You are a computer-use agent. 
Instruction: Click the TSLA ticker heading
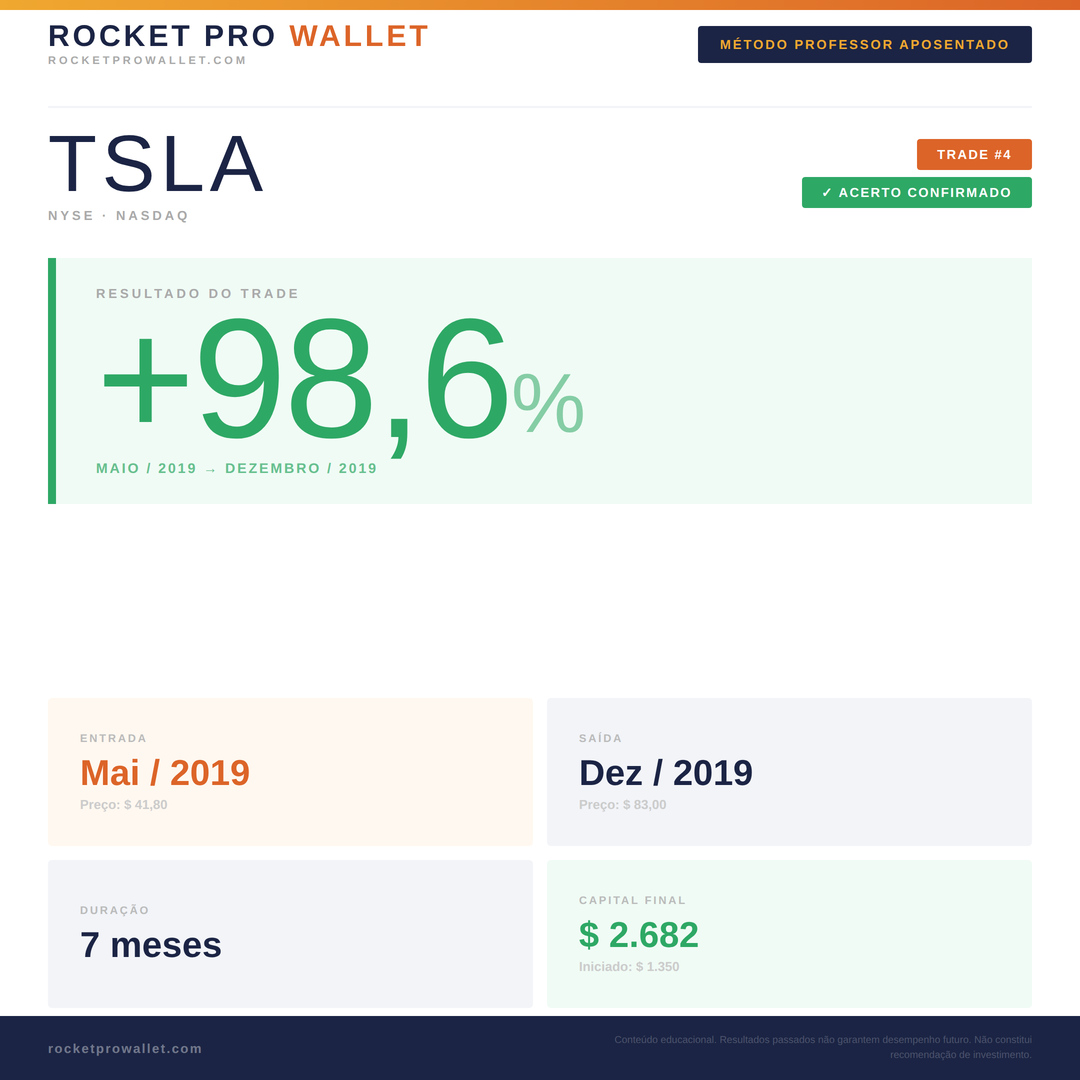[x=157, y=164]
